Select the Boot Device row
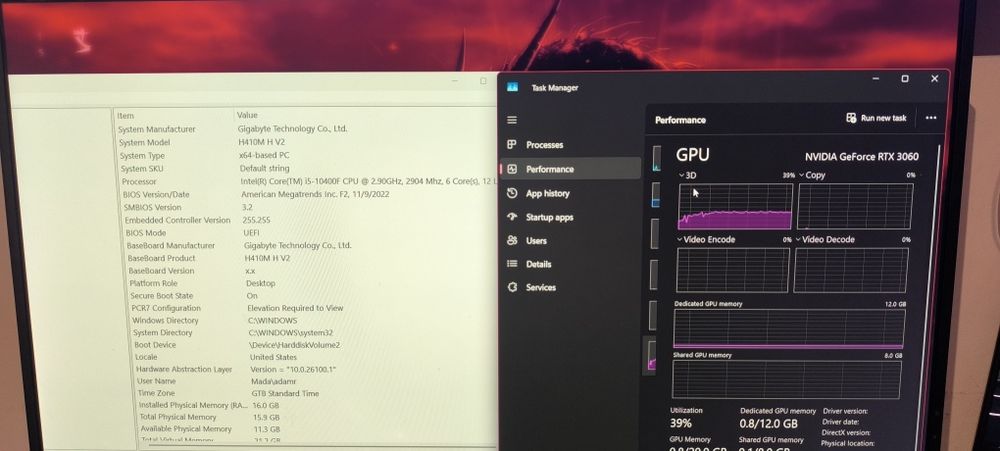 click(x=315, y=345)
